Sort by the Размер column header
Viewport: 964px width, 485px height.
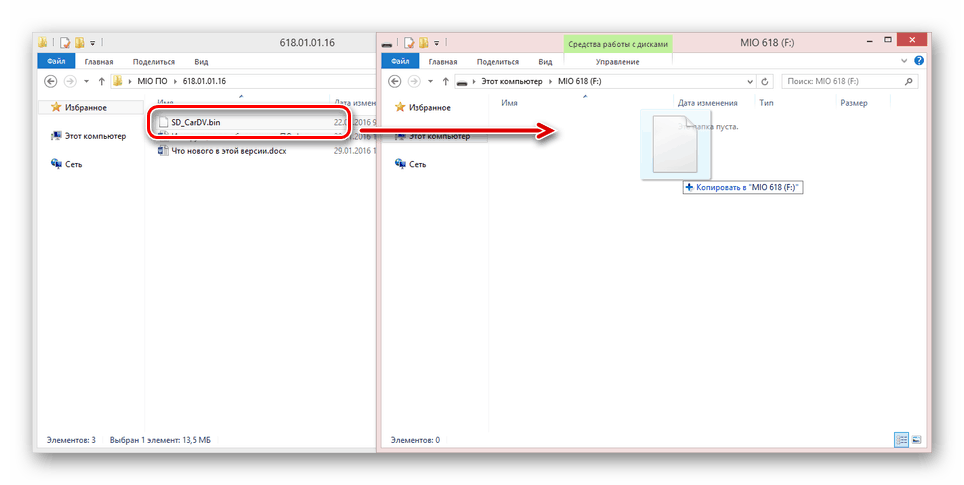coord(853,103)
